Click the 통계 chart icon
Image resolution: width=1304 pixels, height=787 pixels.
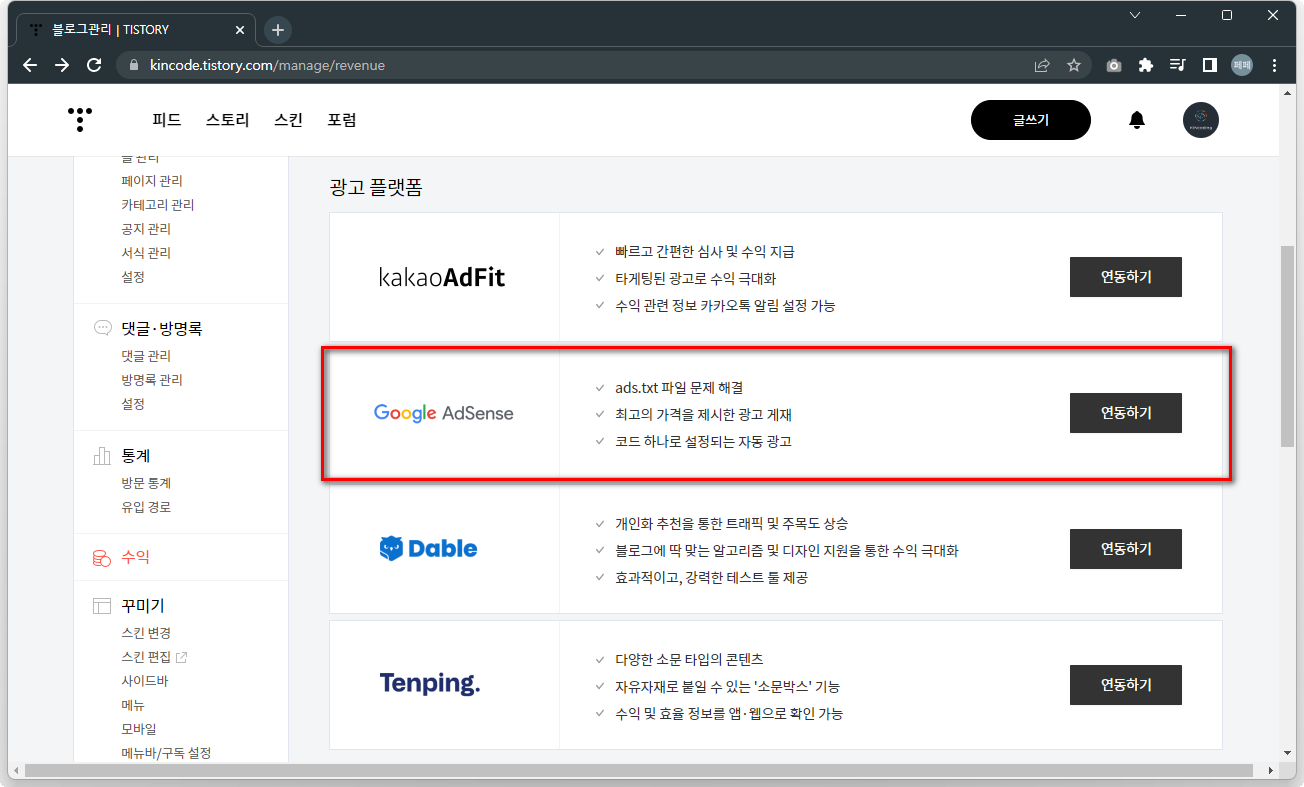pyautogui.click(x=101, y=456)
